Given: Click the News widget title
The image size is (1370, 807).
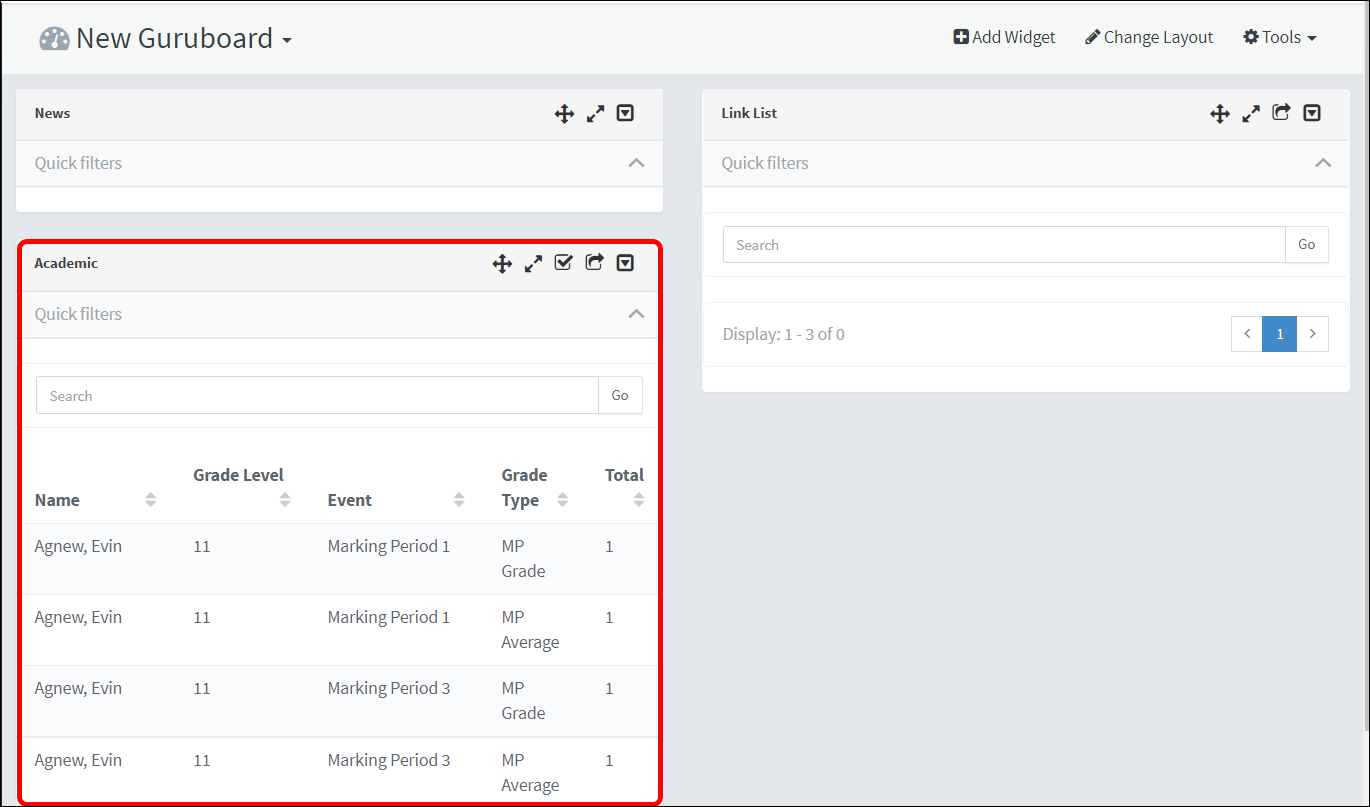Looking at the screenshot, I should (52, 113).
